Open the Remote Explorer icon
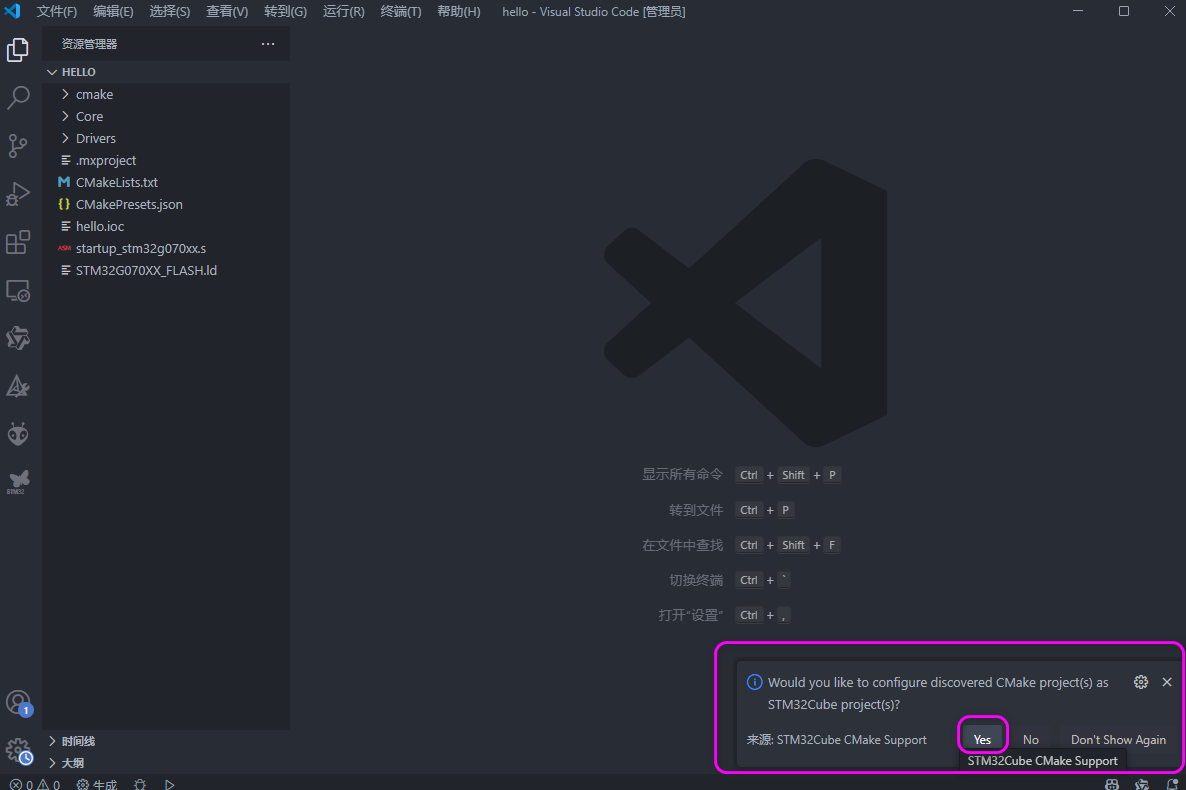1186x790 pixels. click(x=17, y=291)
